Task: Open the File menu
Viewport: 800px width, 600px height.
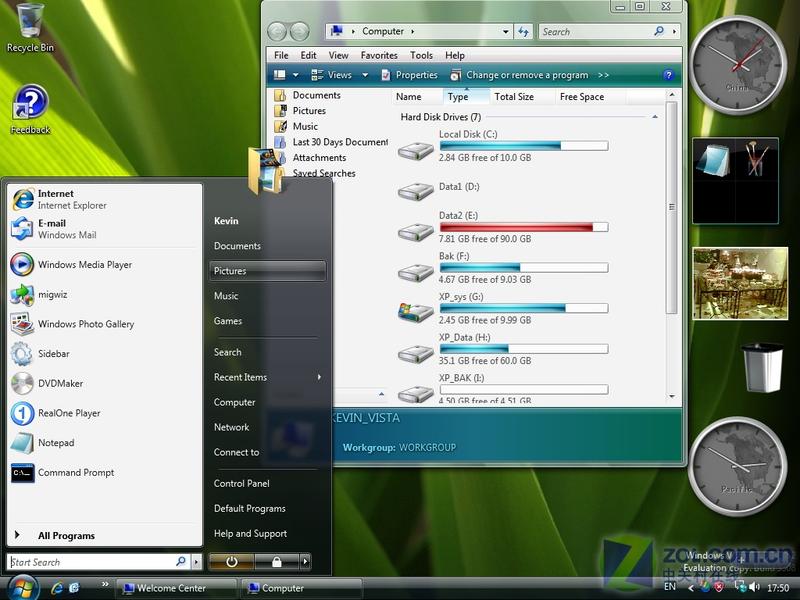Action: 281,55
